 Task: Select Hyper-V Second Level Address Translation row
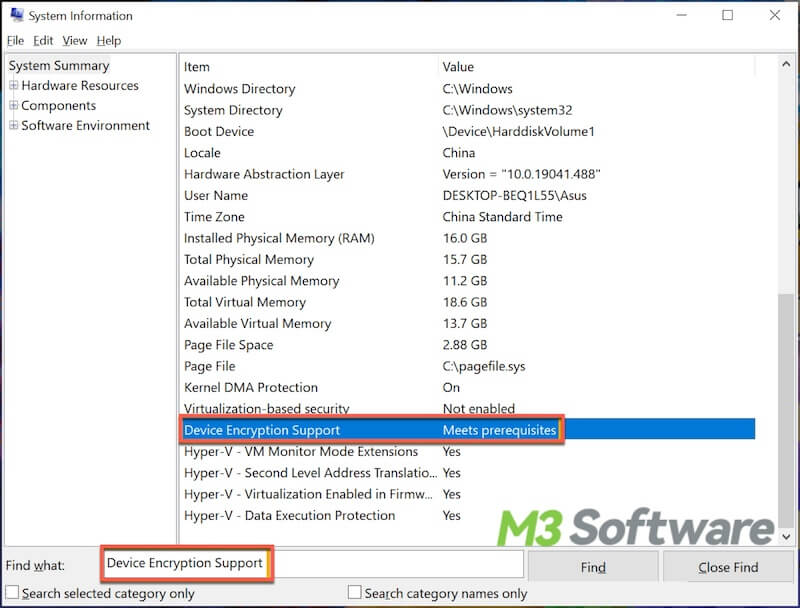coord(467,473)
